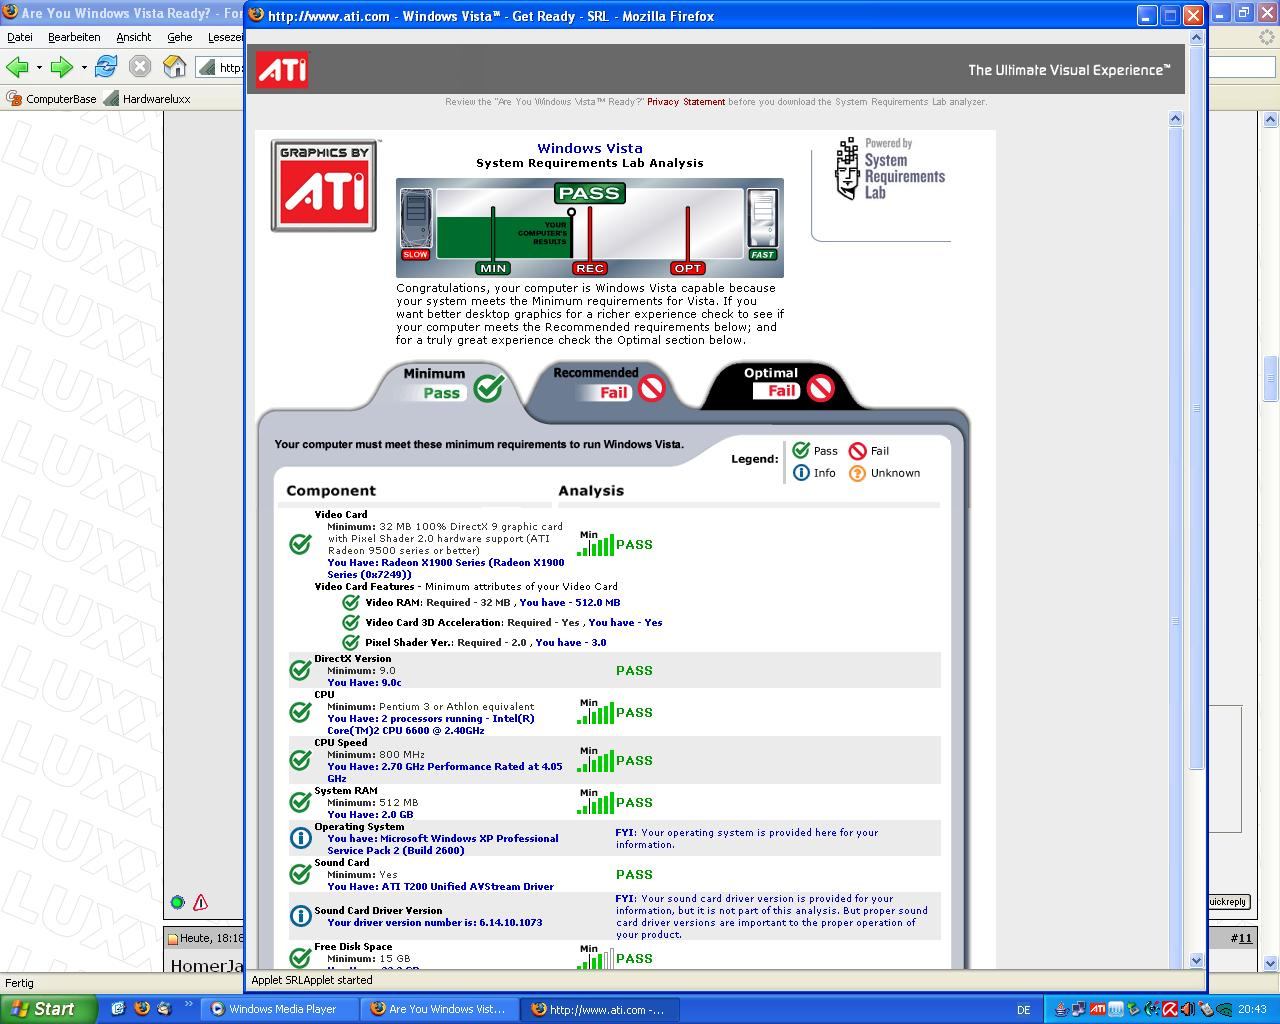
Task: Click the System Requirements Lab logo
Action: tap(890, 169)
